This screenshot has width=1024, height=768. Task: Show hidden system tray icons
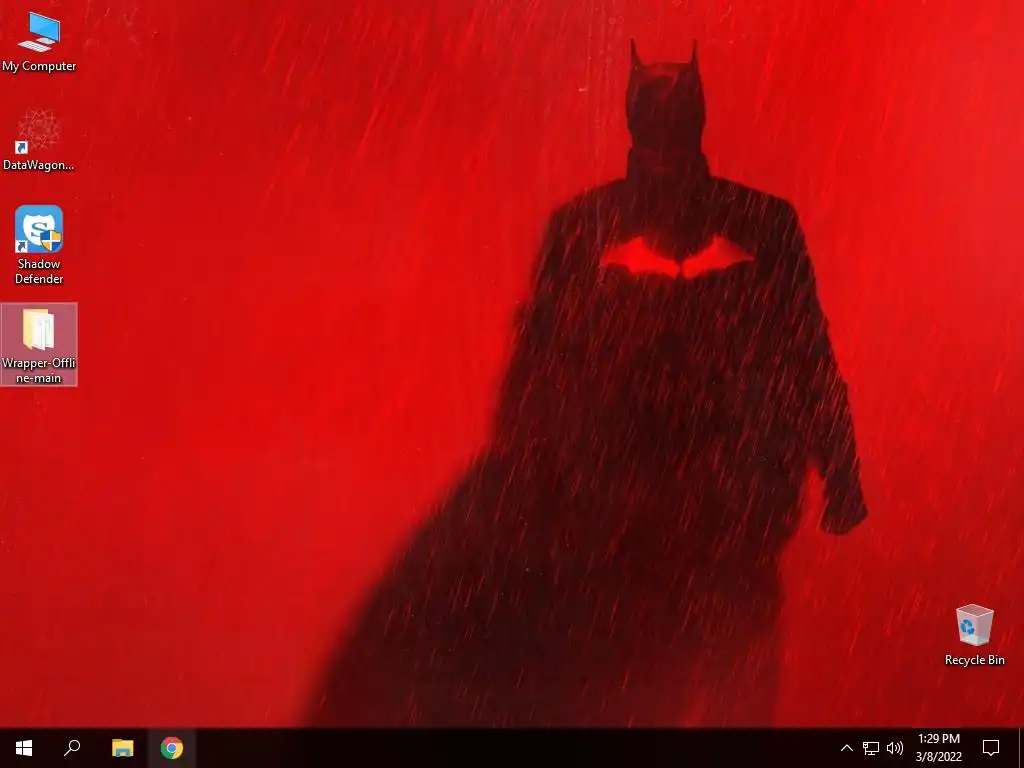coord(846,748)
